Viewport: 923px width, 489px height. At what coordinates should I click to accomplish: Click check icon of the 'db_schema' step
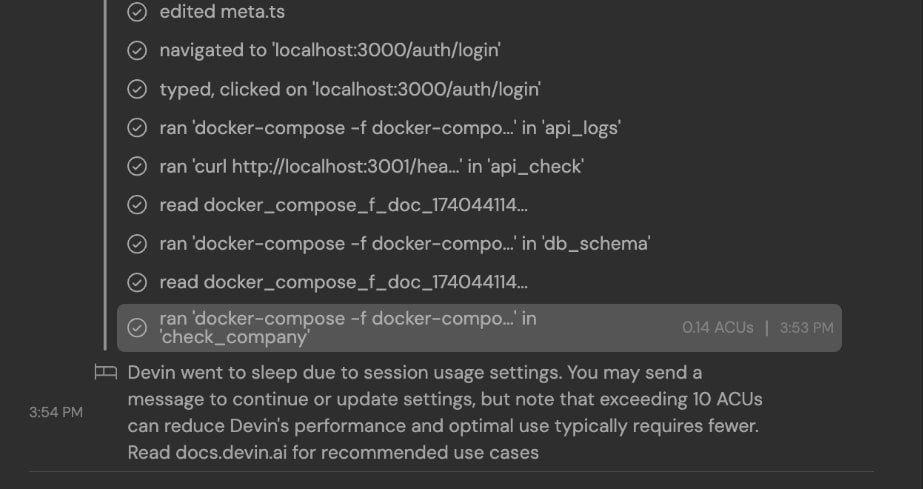[138, 244]
